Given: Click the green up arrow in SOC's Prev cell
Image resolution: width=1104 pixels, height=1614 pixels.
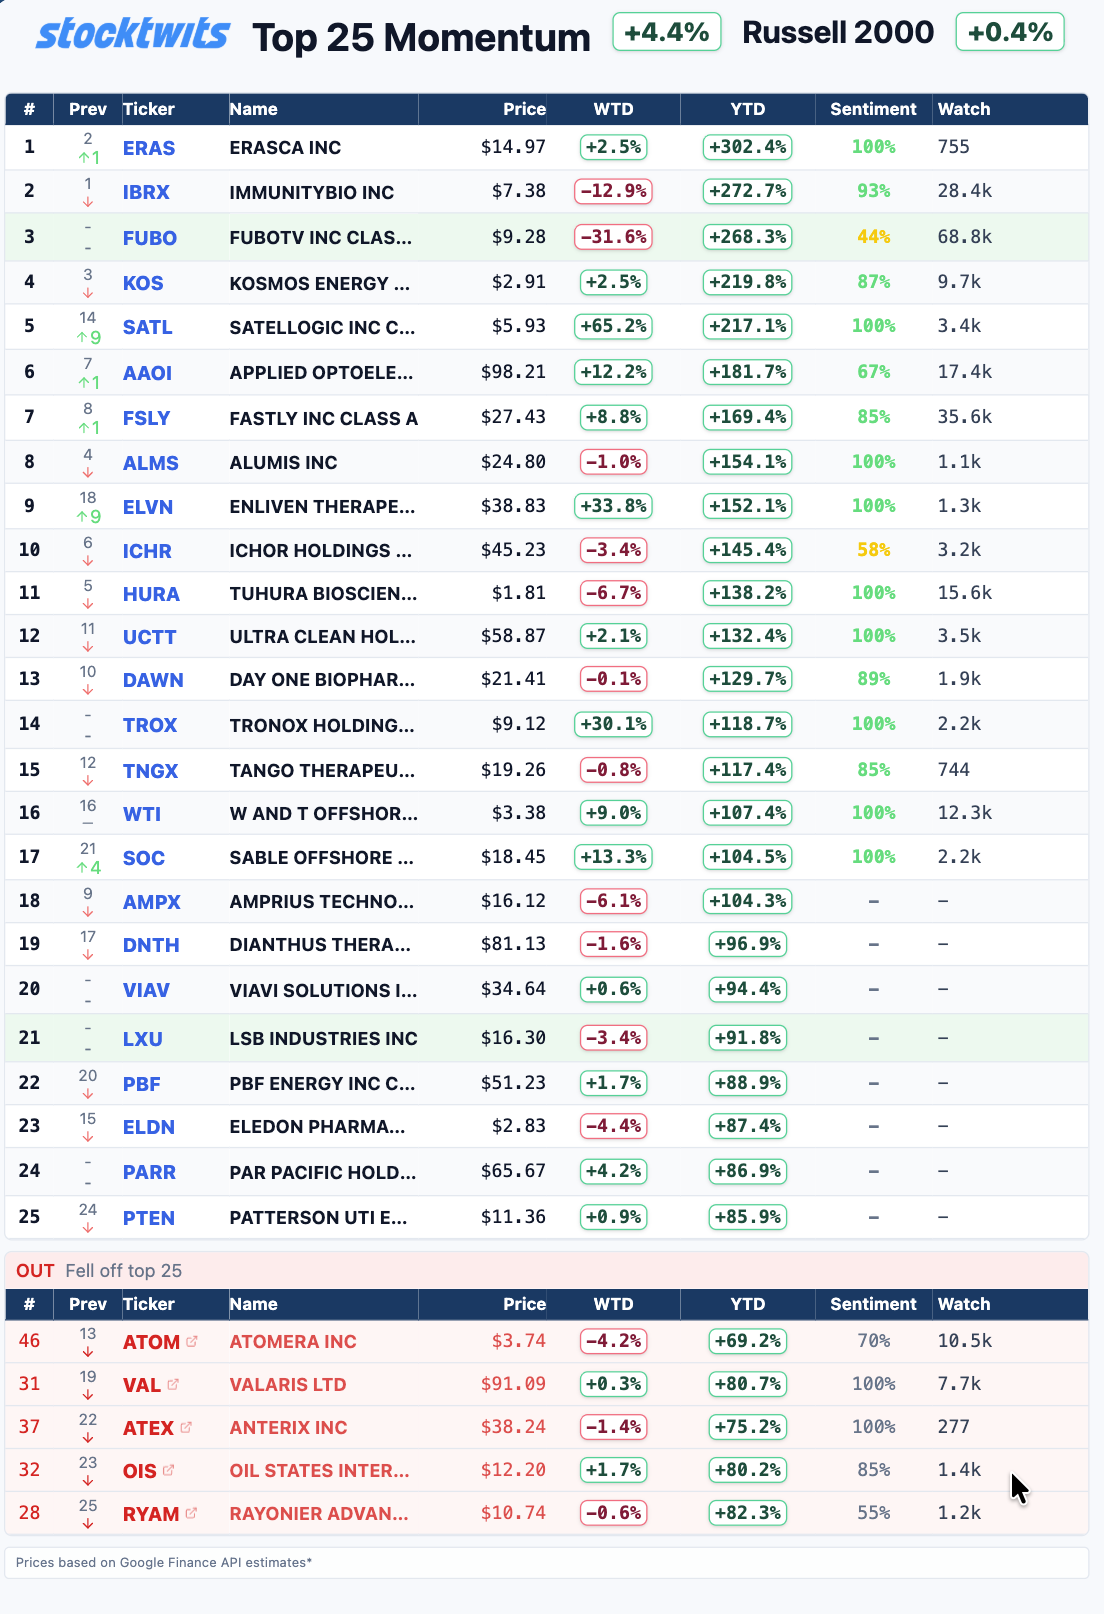Looking at the screenshot, I should pyautogui.click(x=82, y=868).
